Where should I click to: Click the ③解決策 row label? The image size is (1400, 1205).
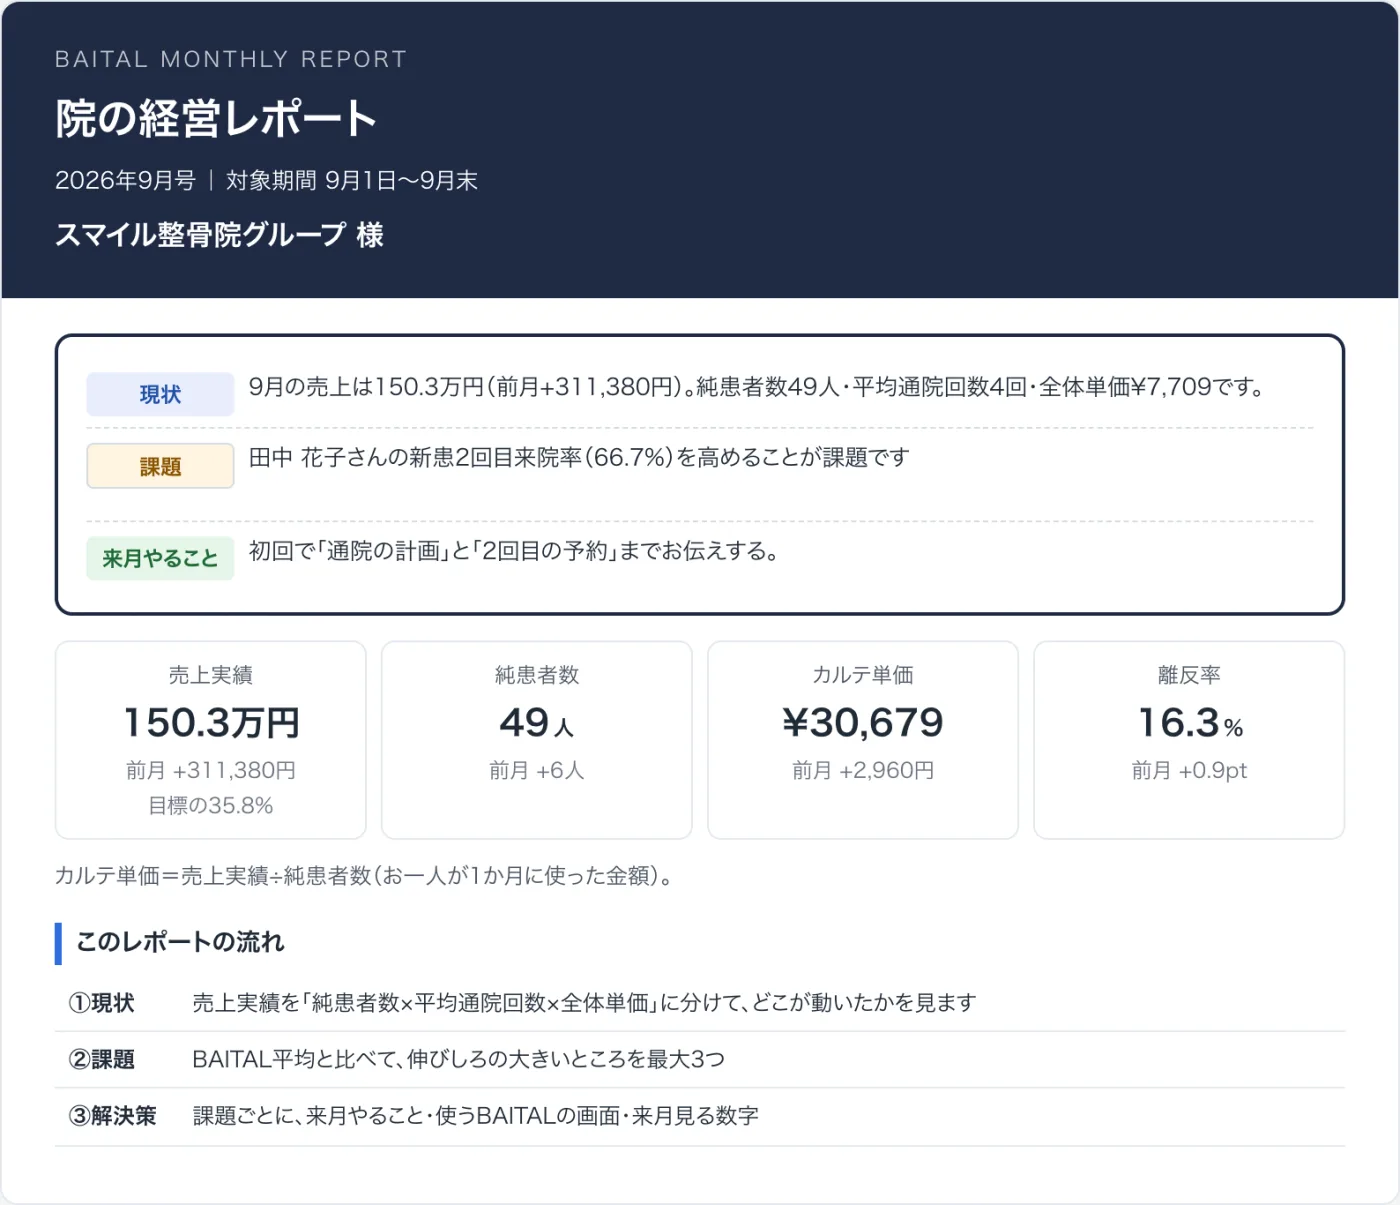click(x=112, y=1116)
